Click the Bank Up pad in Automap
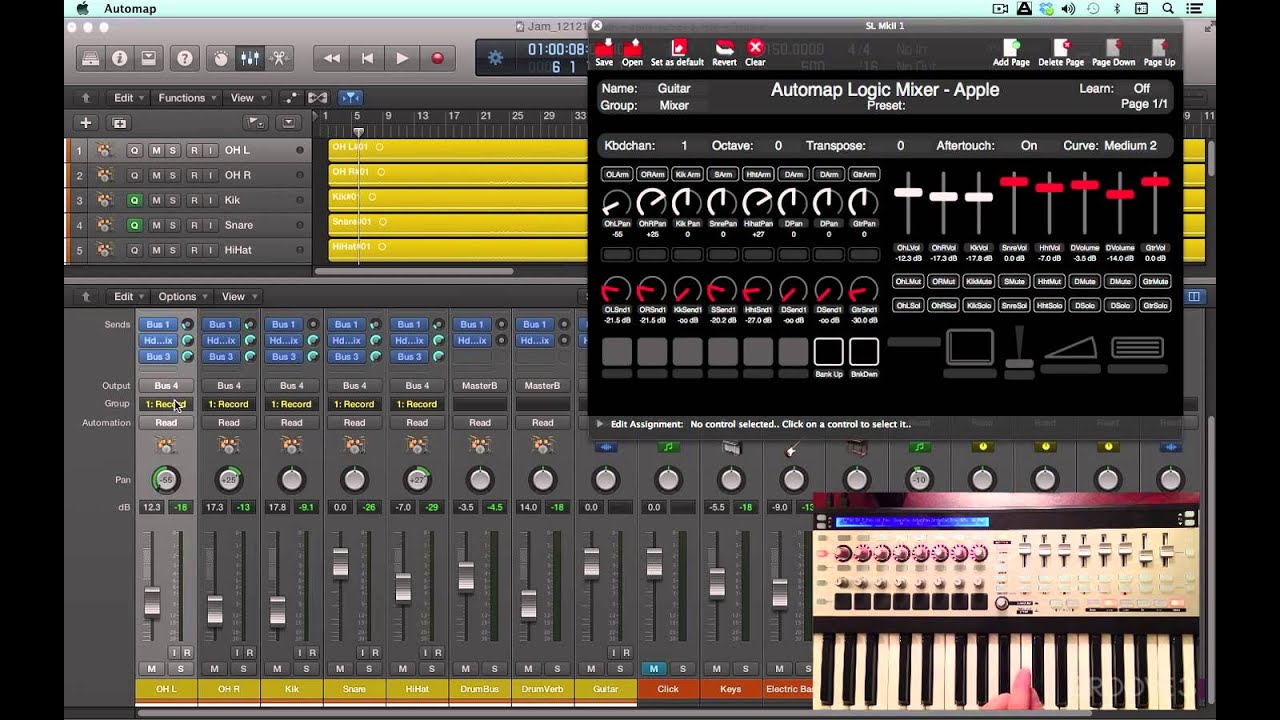The image size is (1280, 720). (x=828, y=351)
